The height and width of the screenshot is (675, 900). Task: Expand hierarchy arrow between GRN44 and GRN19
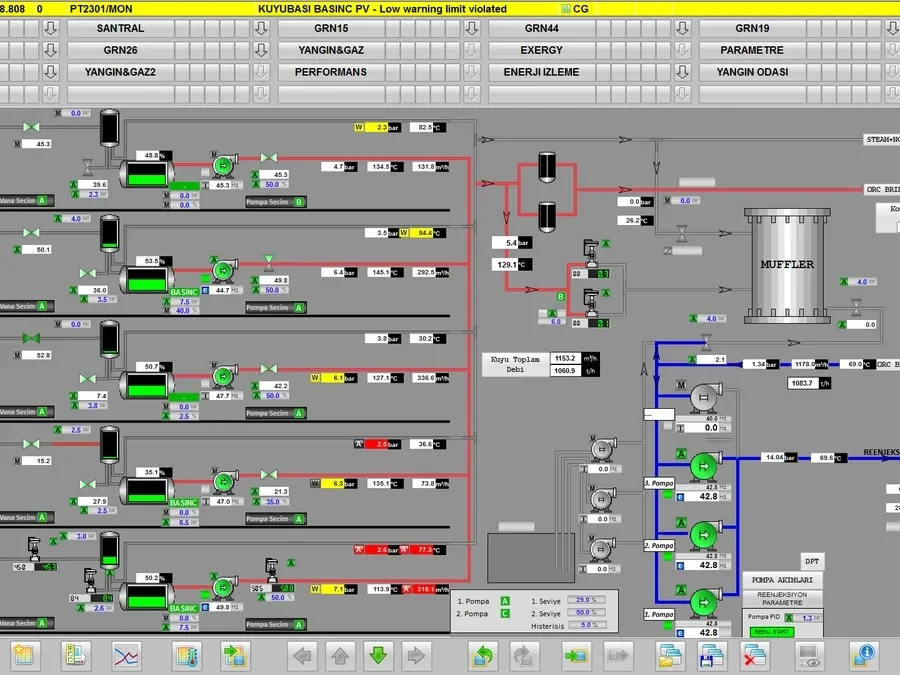[x=682, y=28]
